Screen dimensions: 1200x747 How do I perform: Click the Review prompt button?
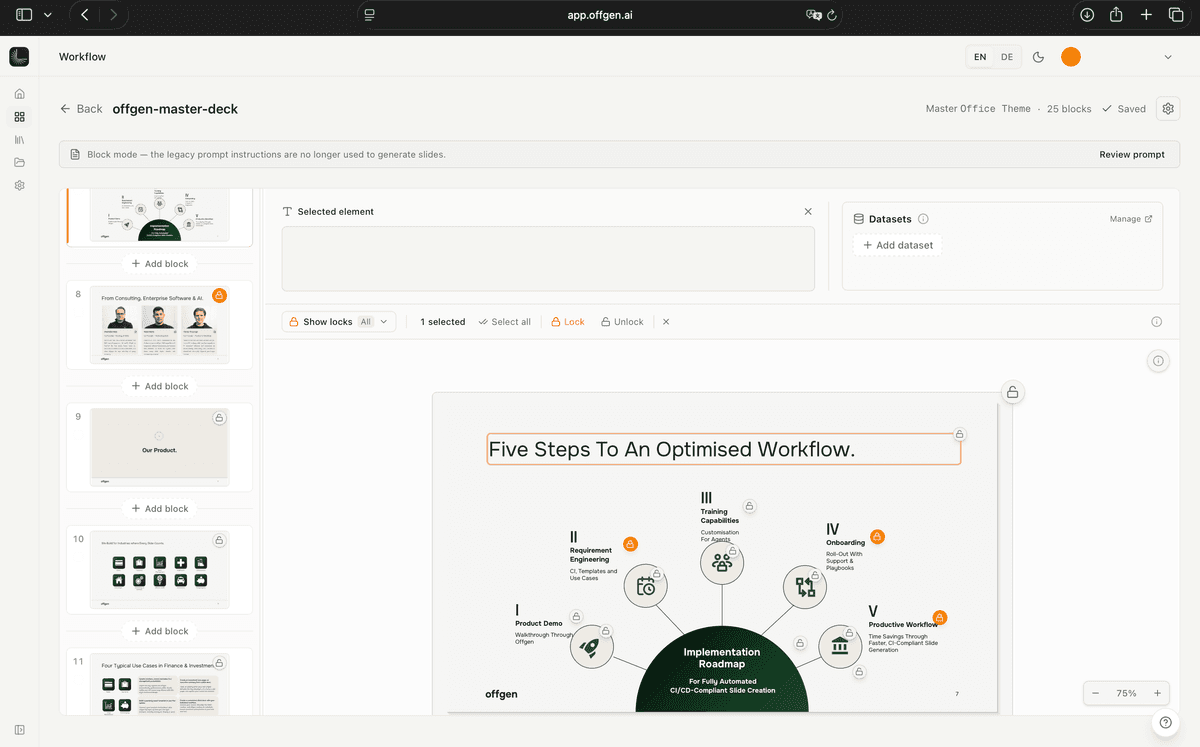point(1132,154)
